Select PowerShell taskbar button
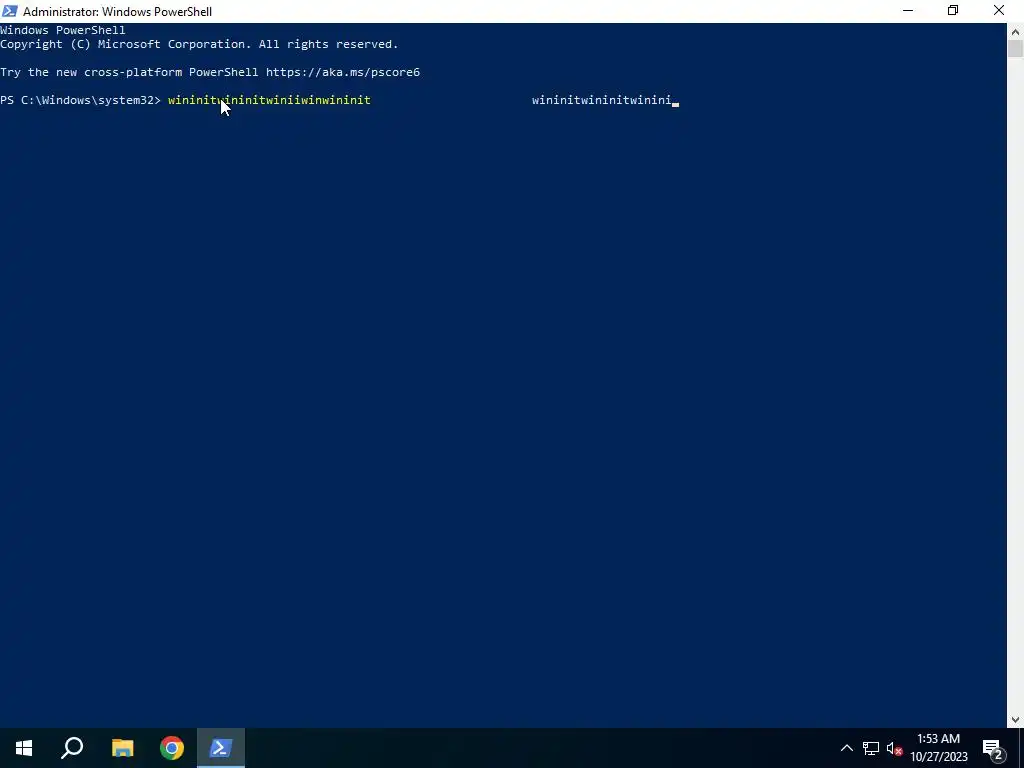1024x768 pixels. pyautogui.click(x=221, y=748)
